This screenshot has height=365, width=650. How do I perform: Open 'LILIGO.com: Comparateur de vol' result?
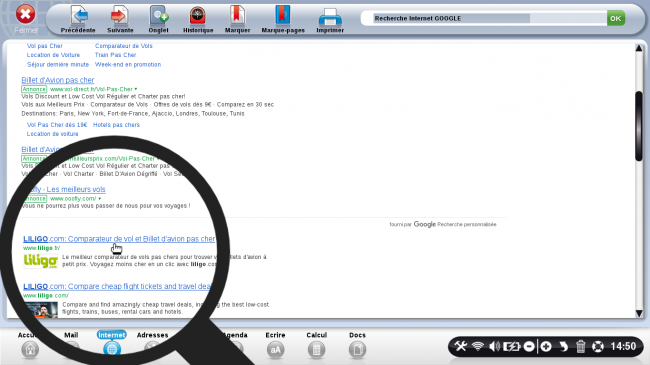click(119, 239)
